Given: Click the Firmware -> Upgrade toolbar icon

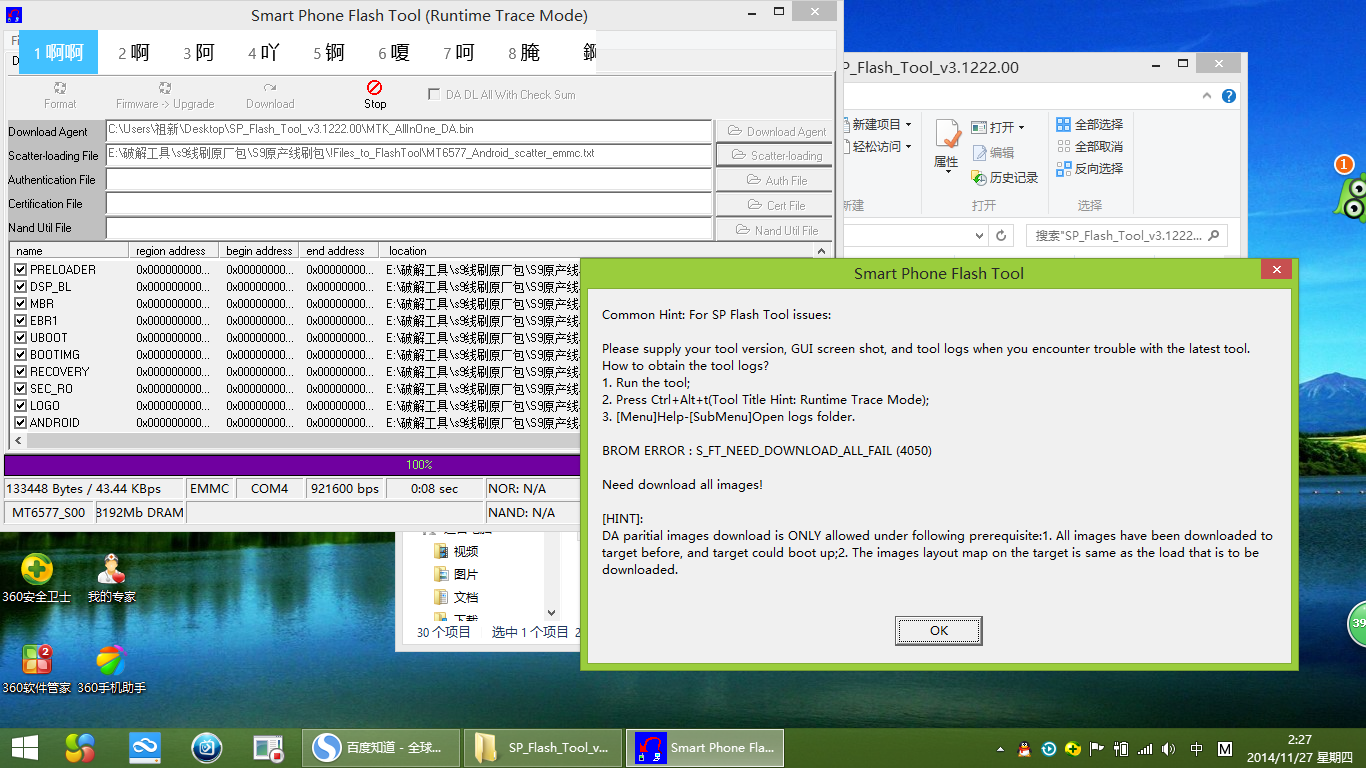Looking at the screenshot, I should tap(165, 95).
